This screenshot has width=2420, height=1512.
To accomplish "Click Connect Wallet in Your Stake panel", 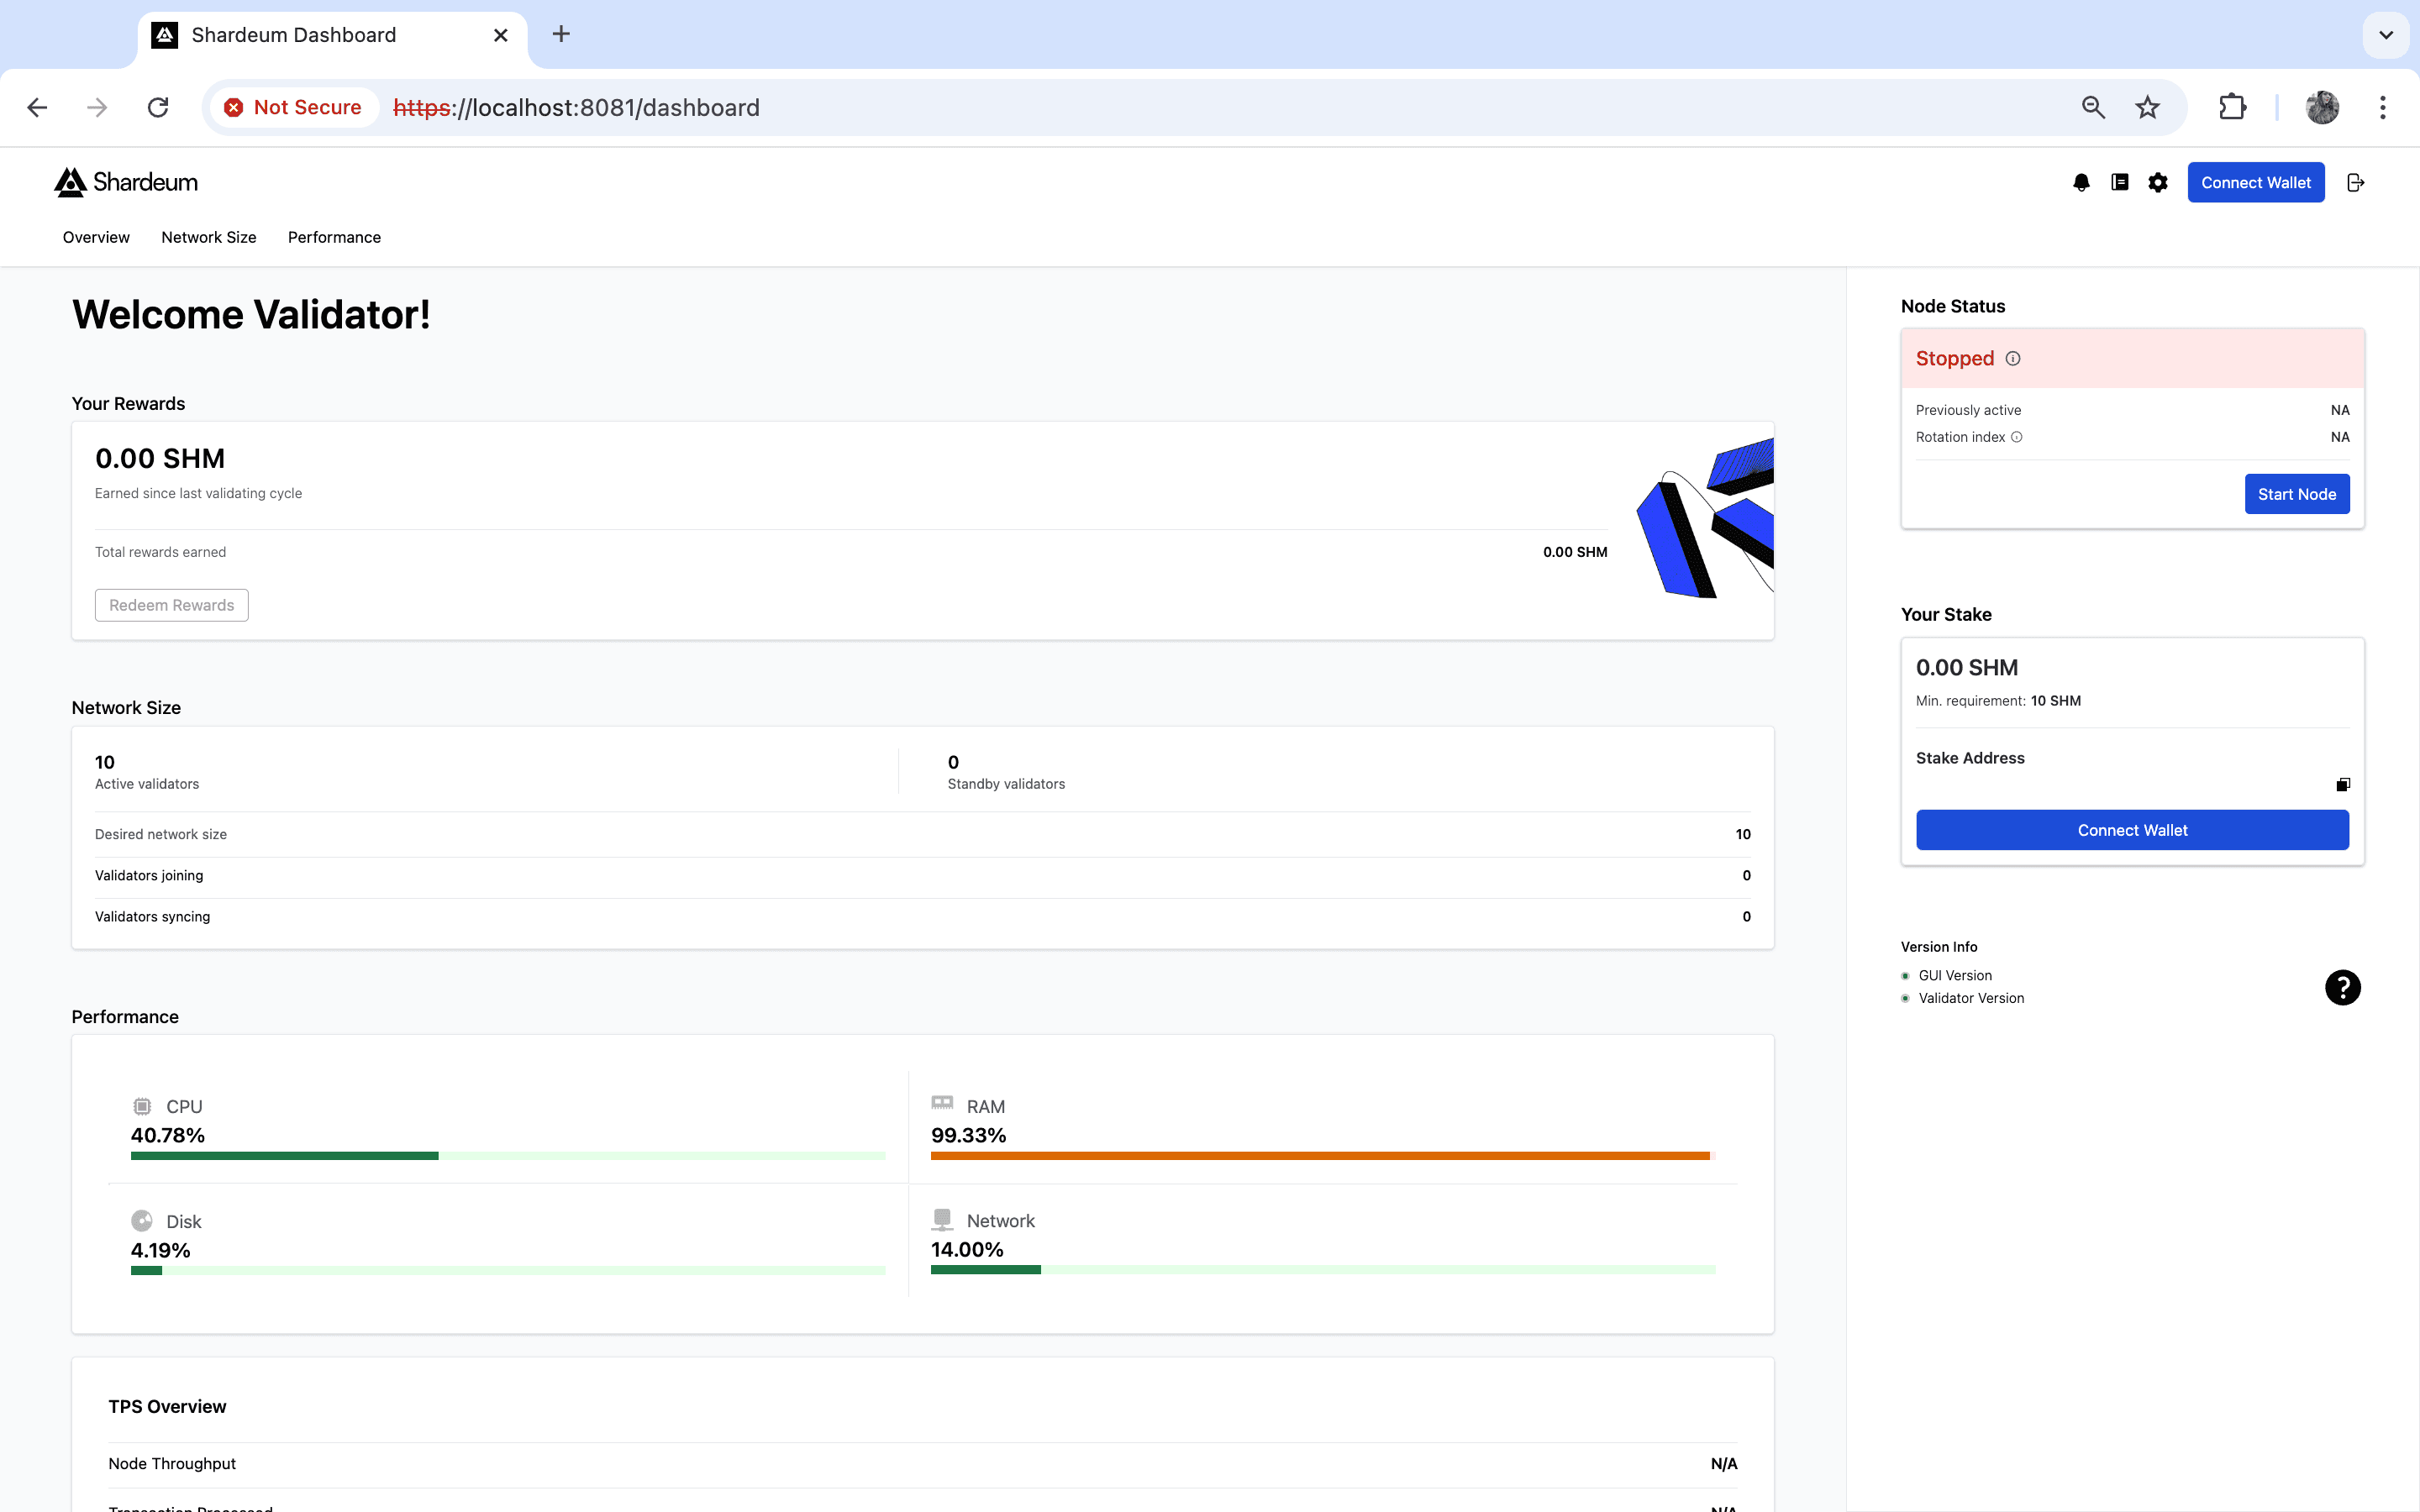I will click(x=2132, y=830).
